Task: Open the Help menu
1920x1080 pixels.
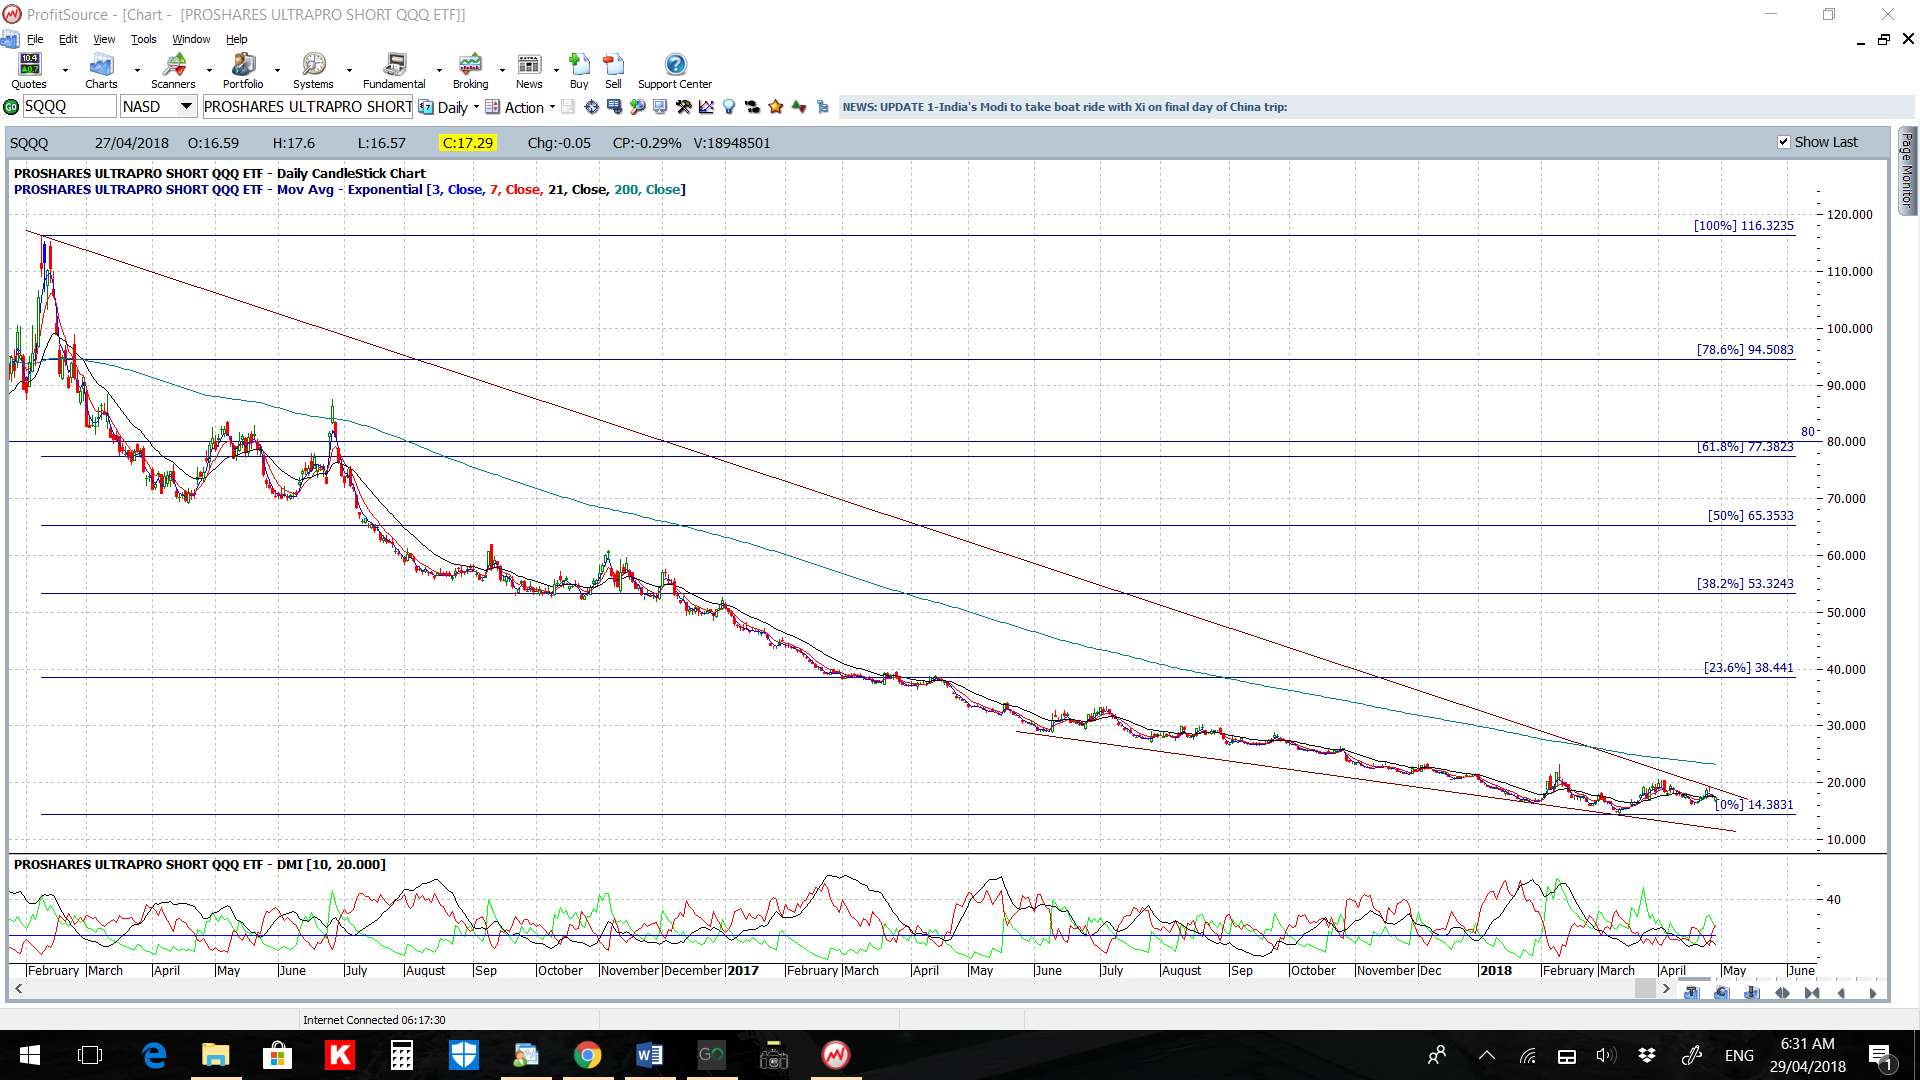Action: pos(237,39)
